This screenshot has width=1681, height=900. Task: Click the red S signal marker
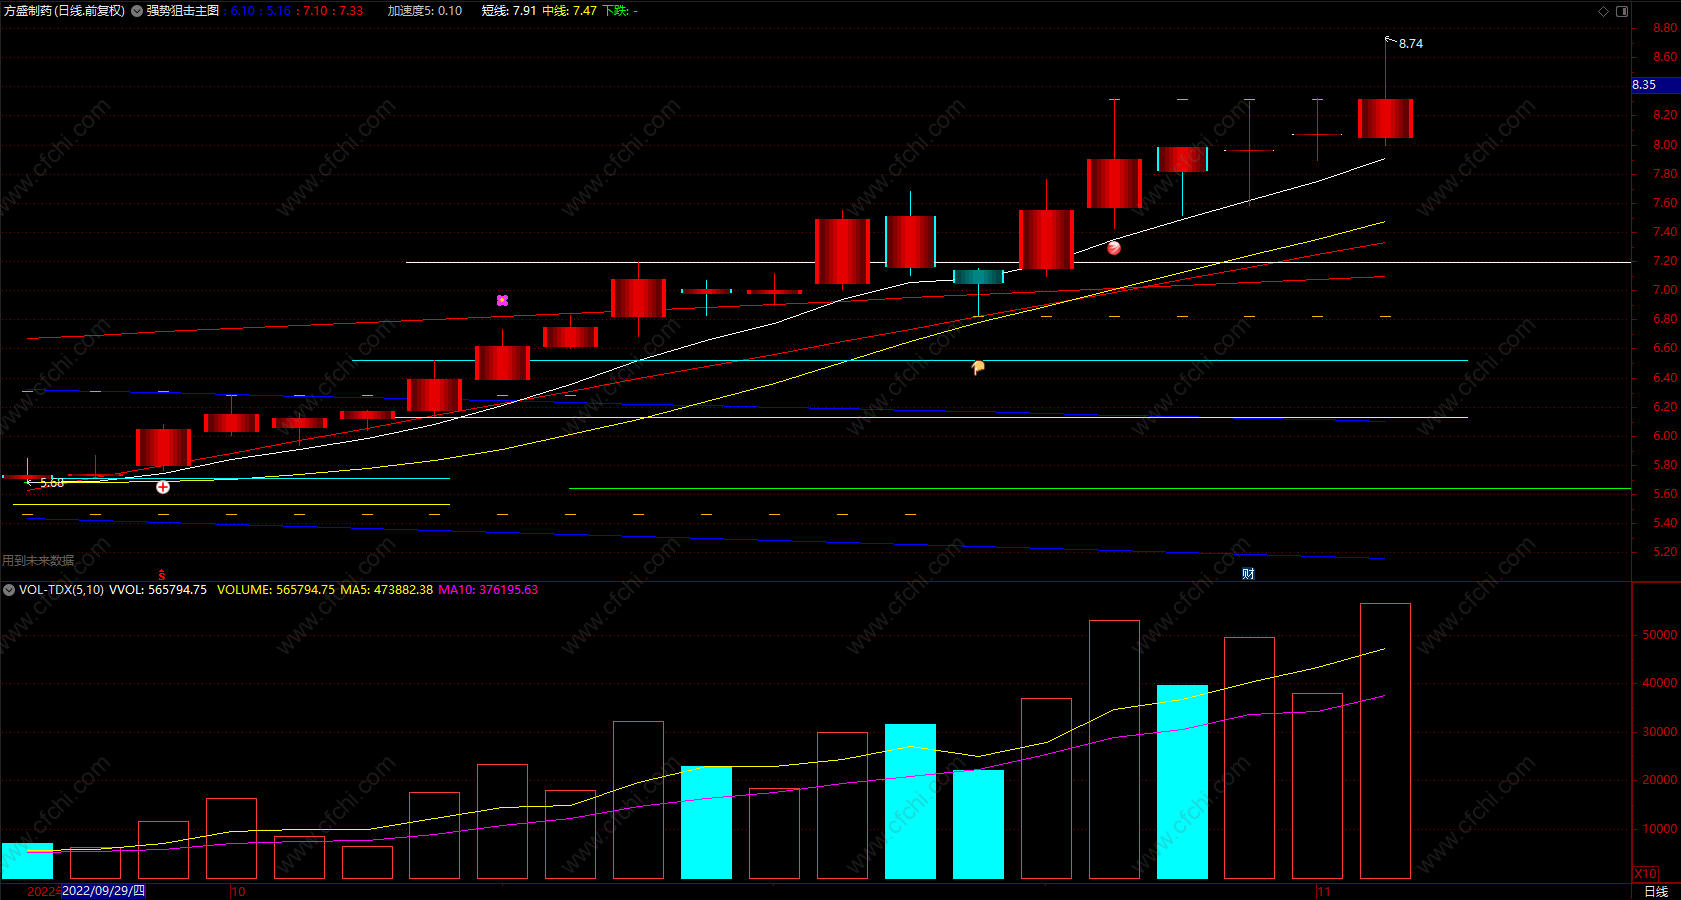coord(162,575)
